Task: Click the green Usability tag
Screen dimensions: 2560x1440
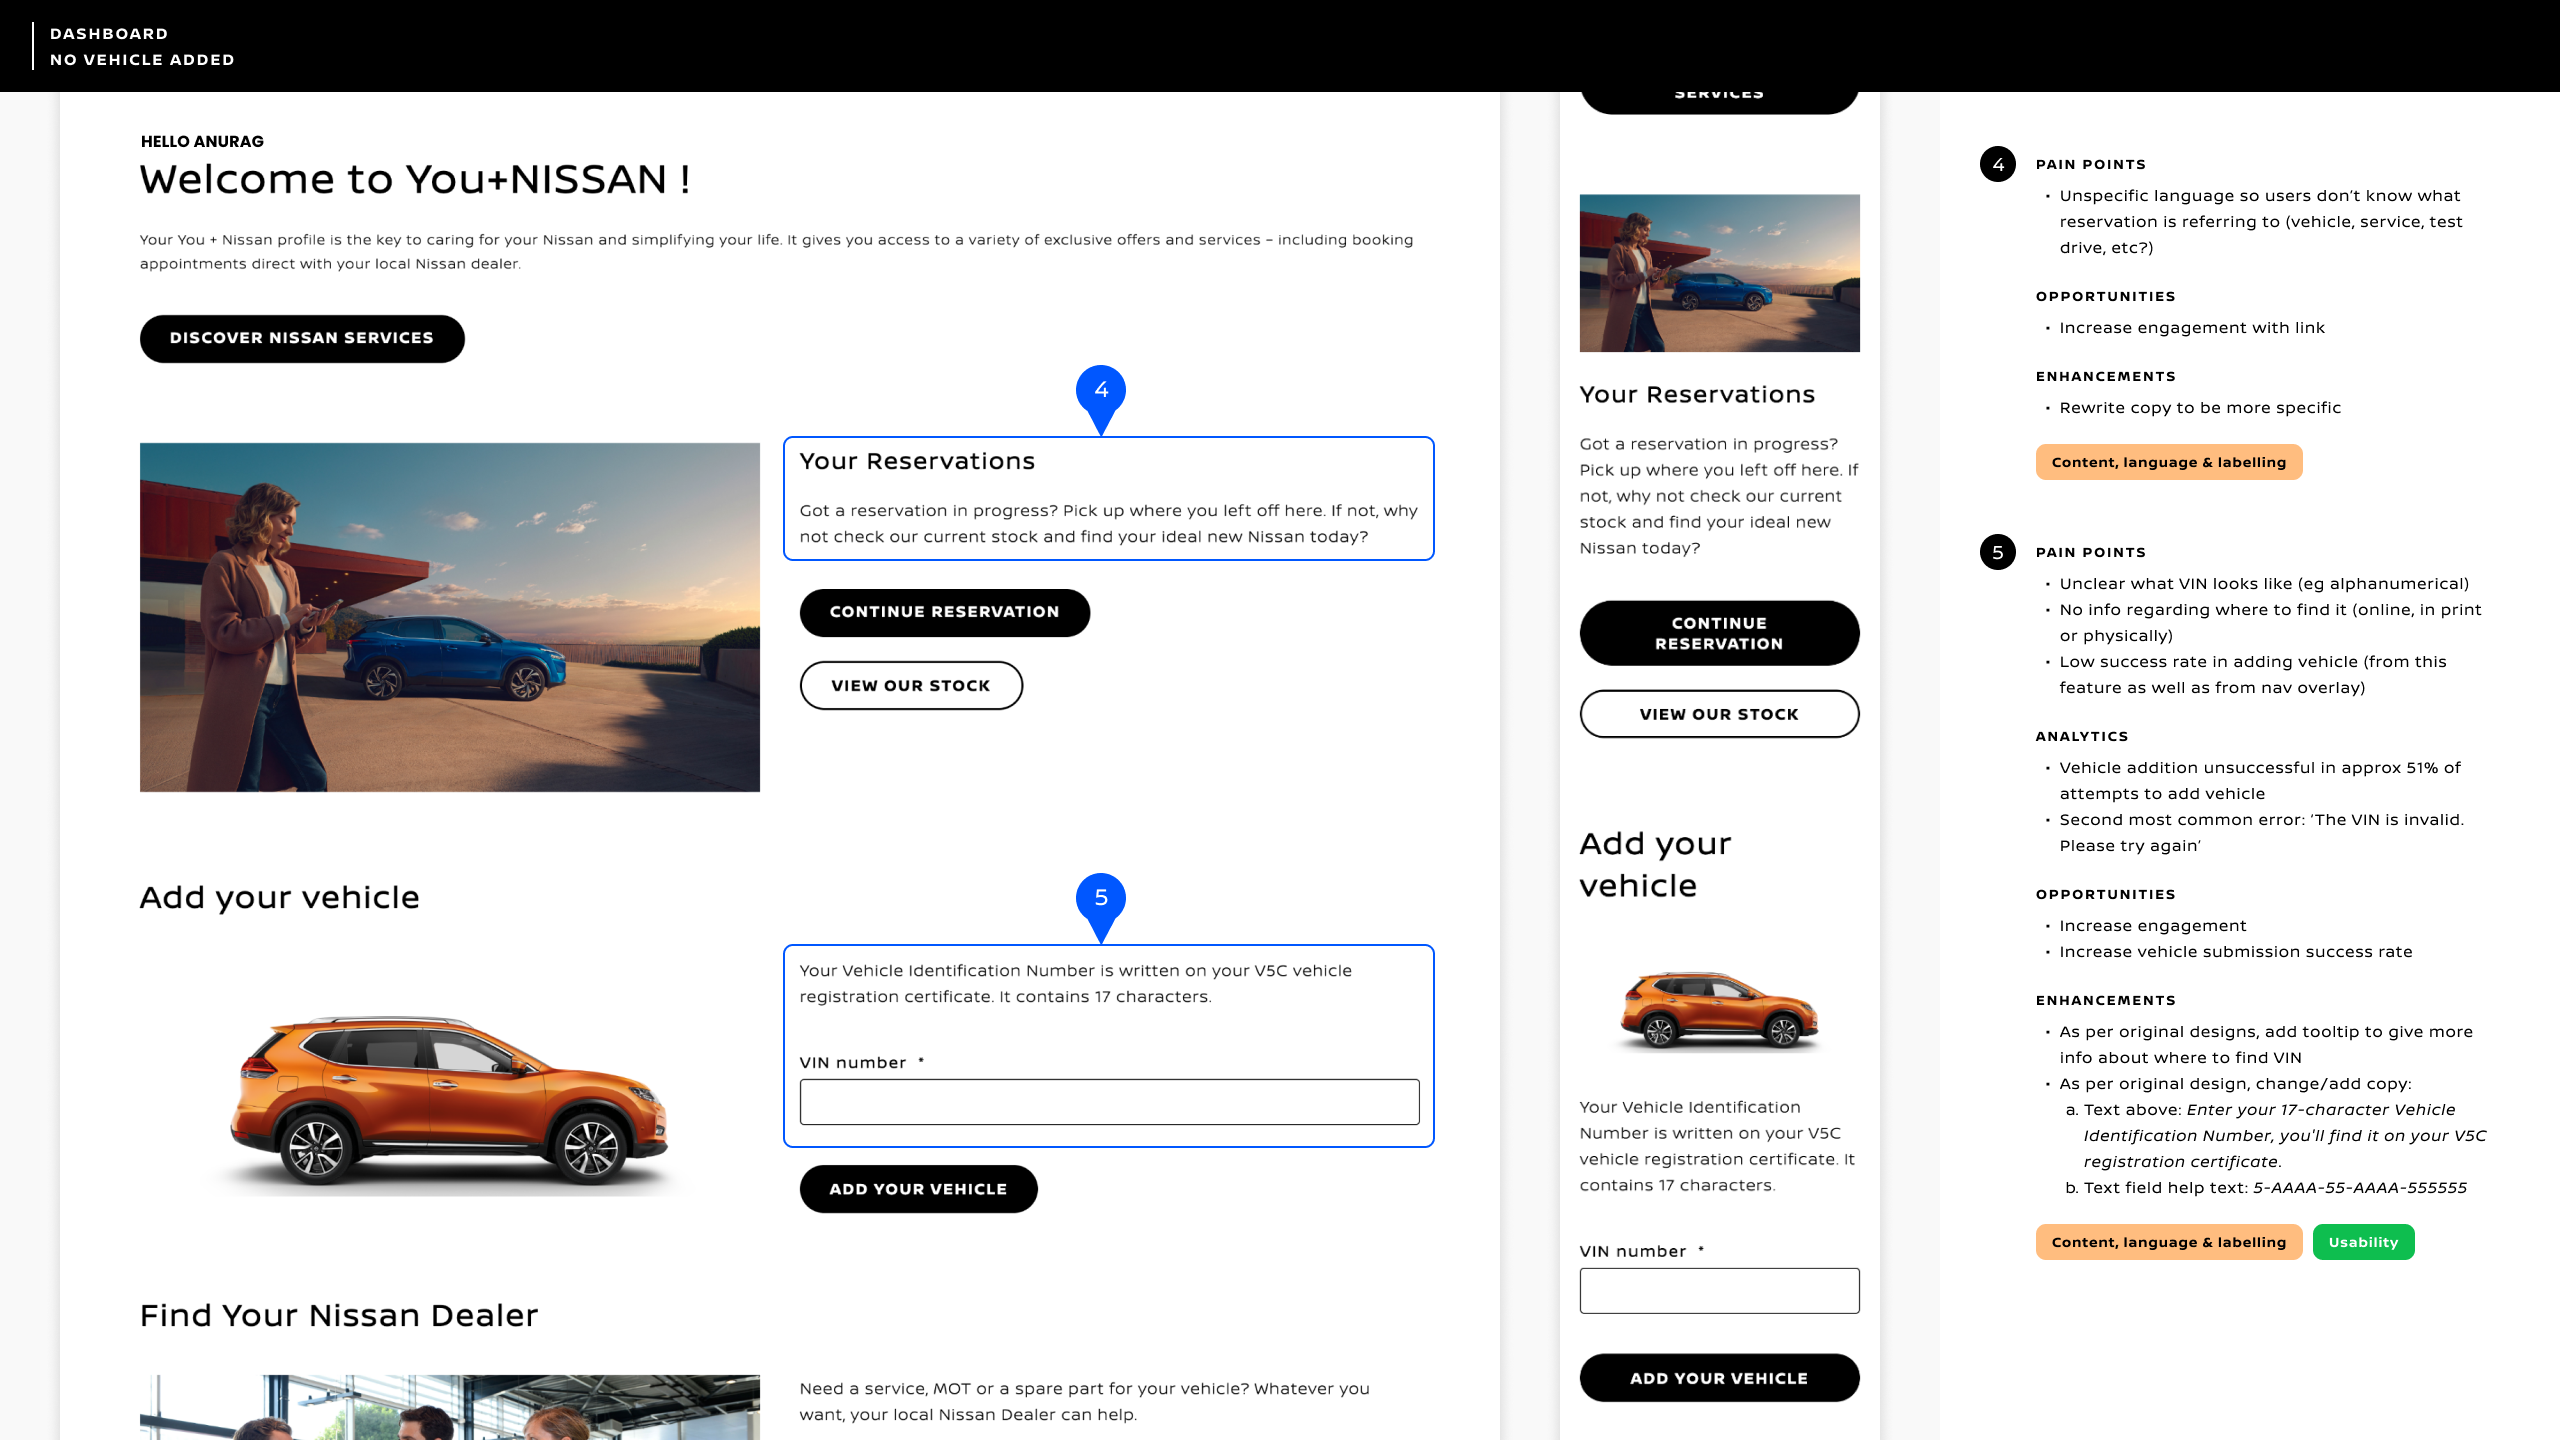Action: tap(2363, 1242)
